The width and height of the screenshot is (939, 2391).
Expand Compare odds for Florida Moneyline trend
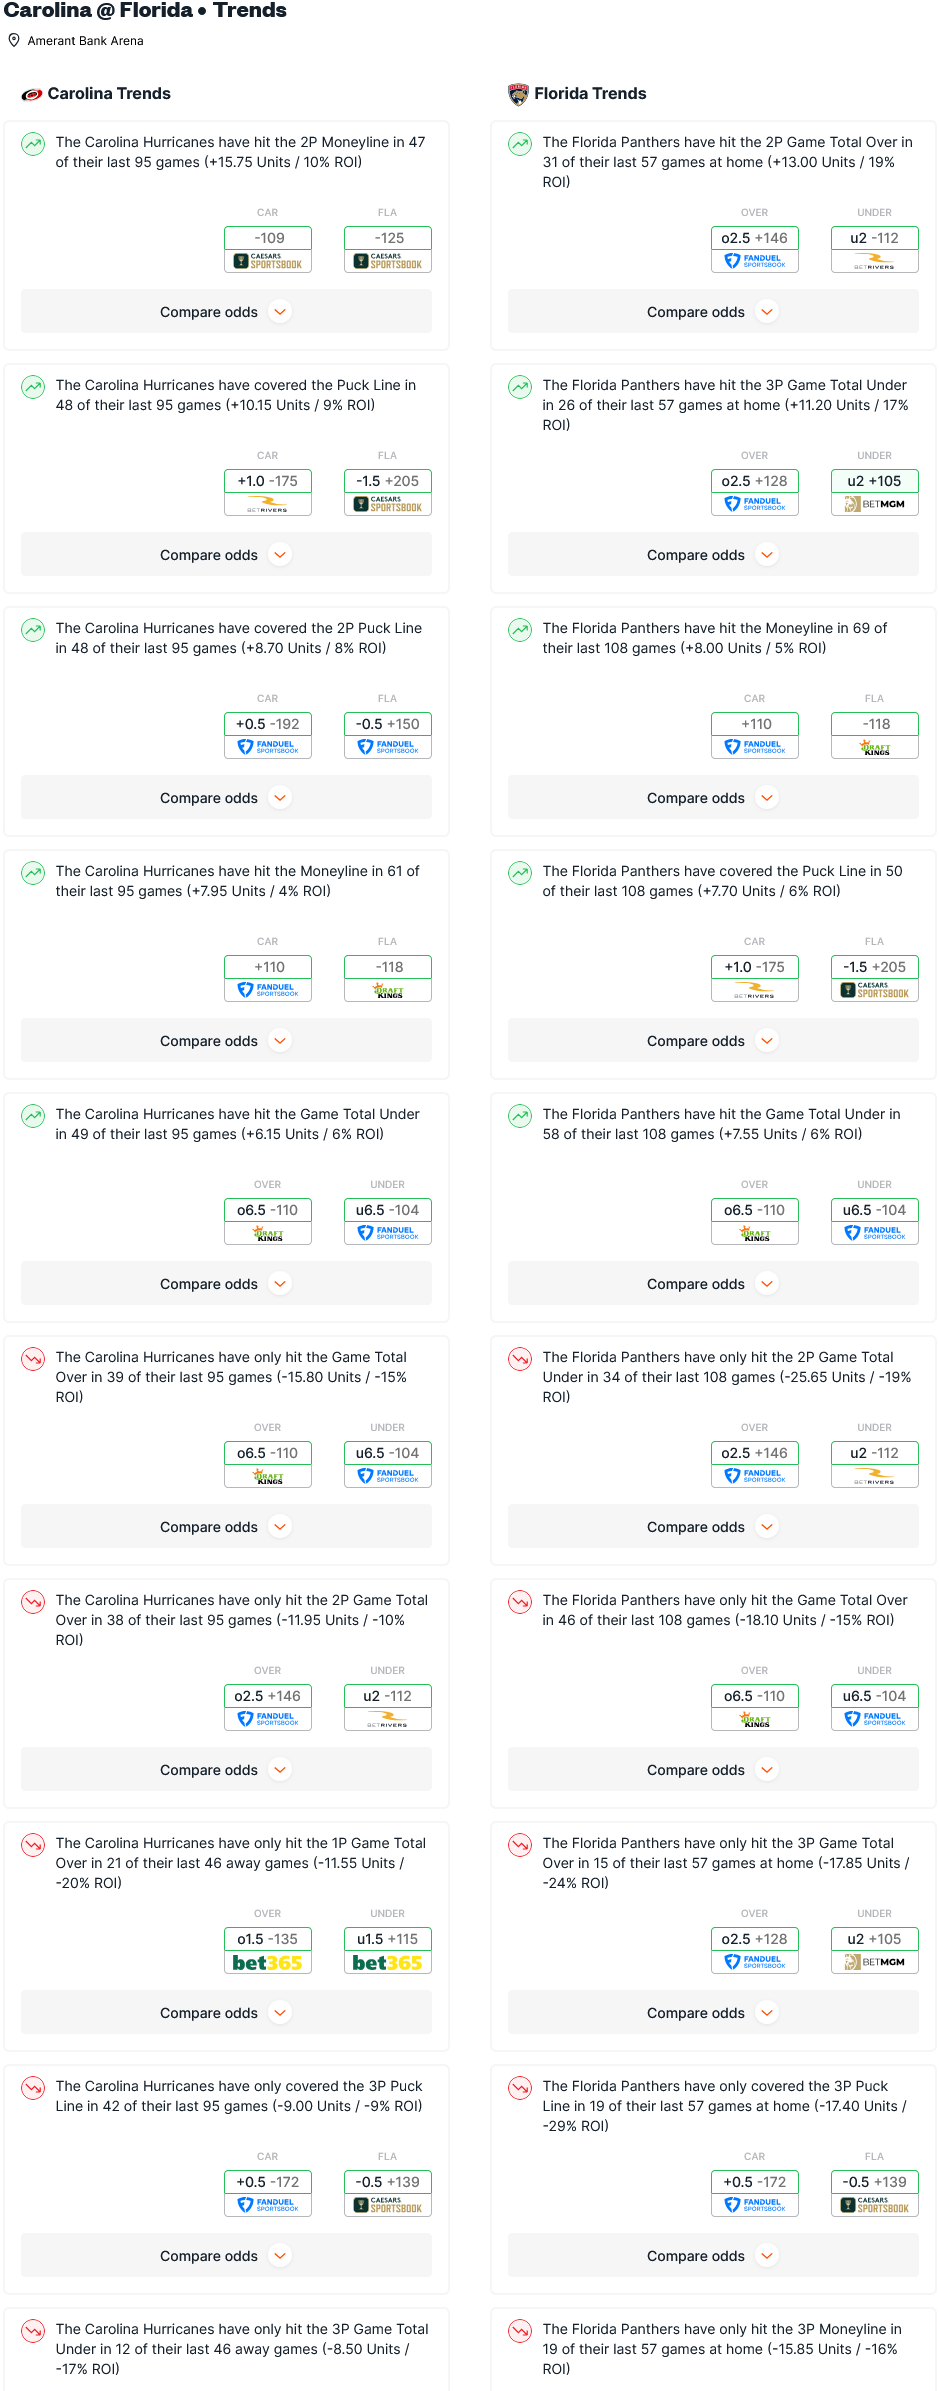(712, 798)
